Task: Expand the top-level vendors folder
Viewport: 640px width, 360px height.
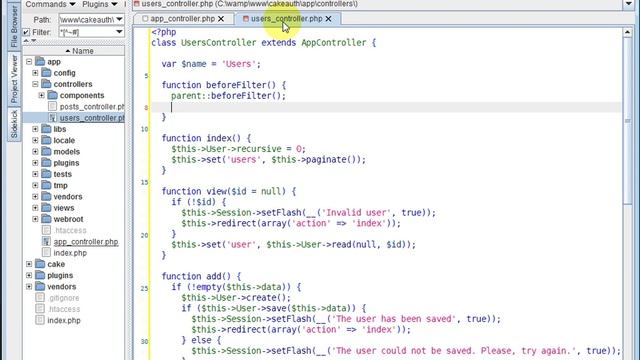Action: click(x=29, y=287)
